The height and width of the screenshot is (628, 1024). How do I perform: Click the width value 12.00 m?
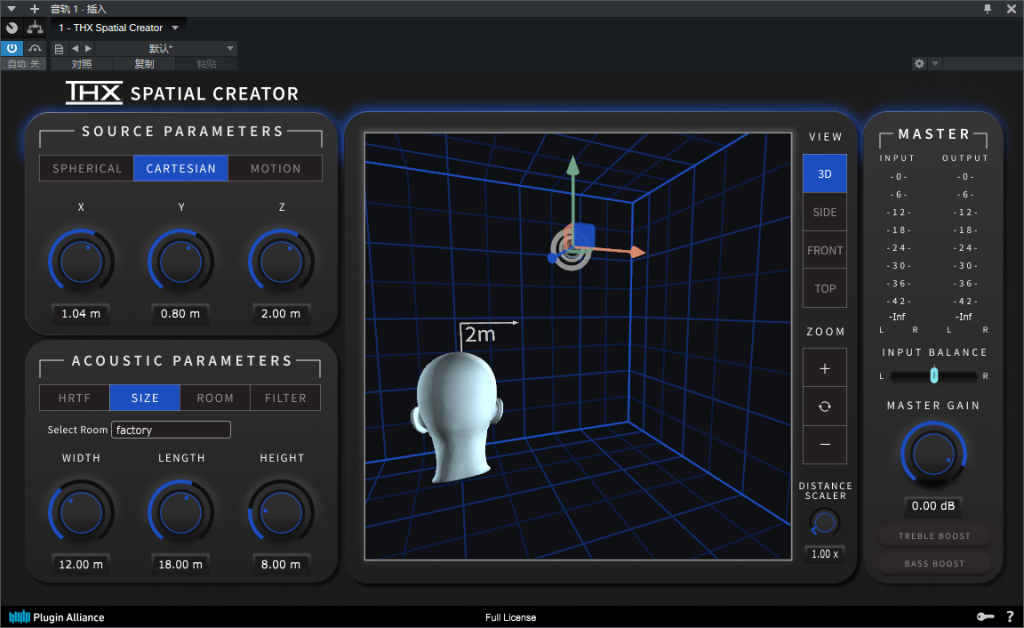81,565
